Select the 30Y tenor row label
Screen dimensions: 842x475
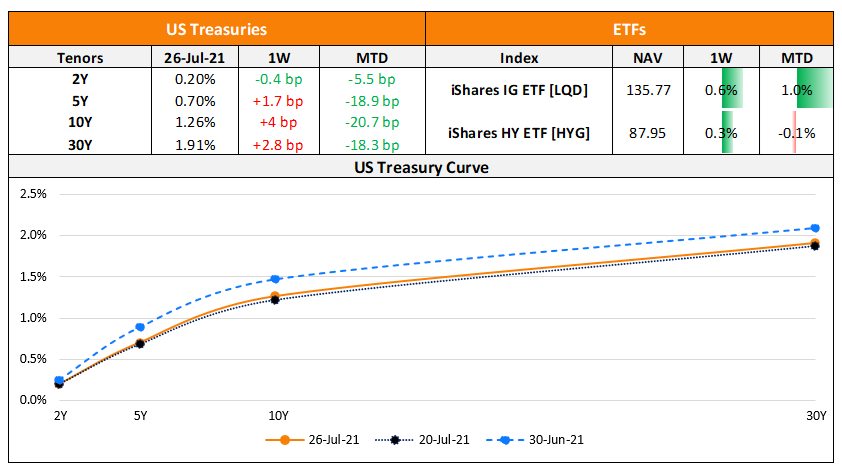click(80, 144)
